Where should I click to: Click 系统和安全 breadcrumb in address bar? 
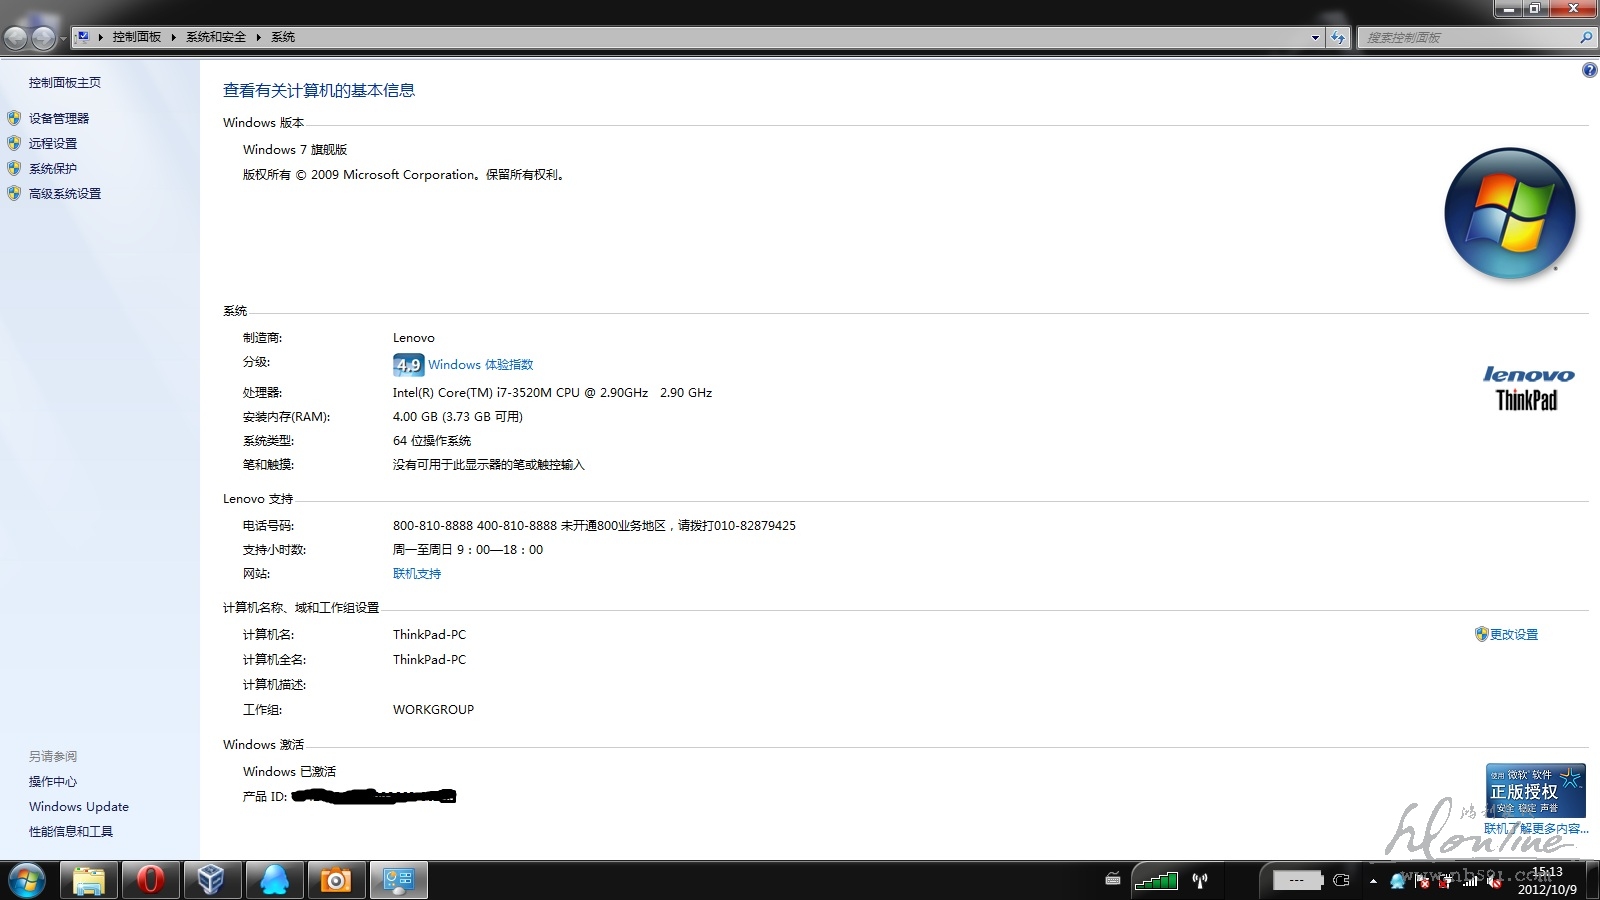[x=215, y=37]
